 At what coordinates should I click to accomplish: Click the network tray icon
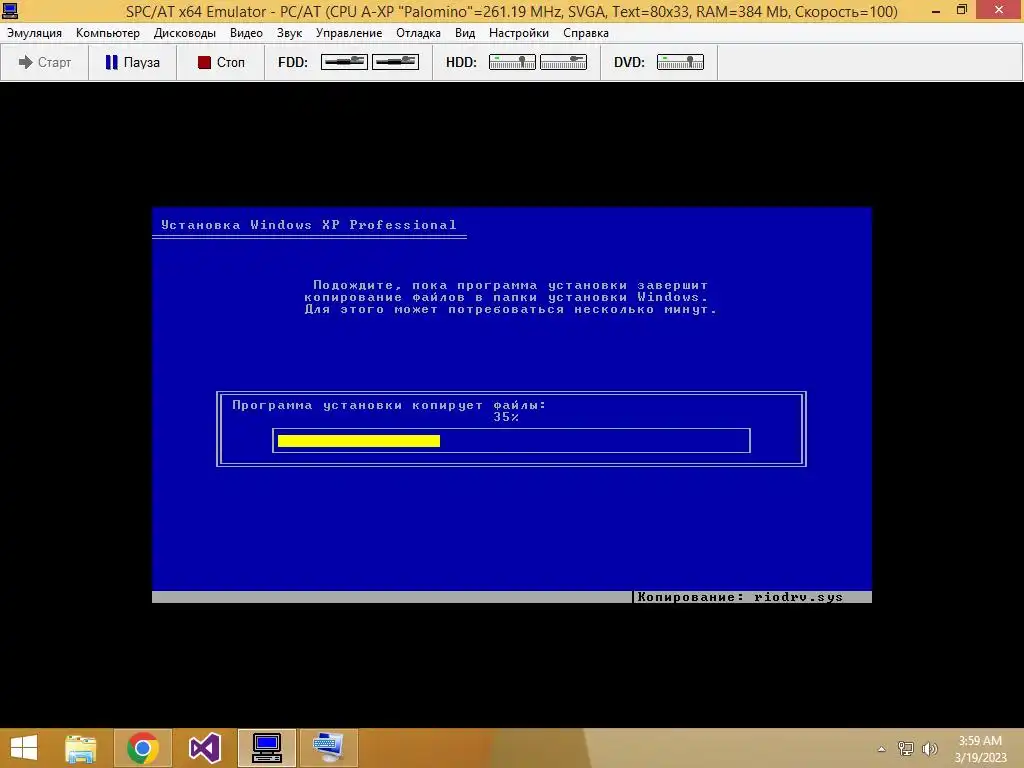906,748
